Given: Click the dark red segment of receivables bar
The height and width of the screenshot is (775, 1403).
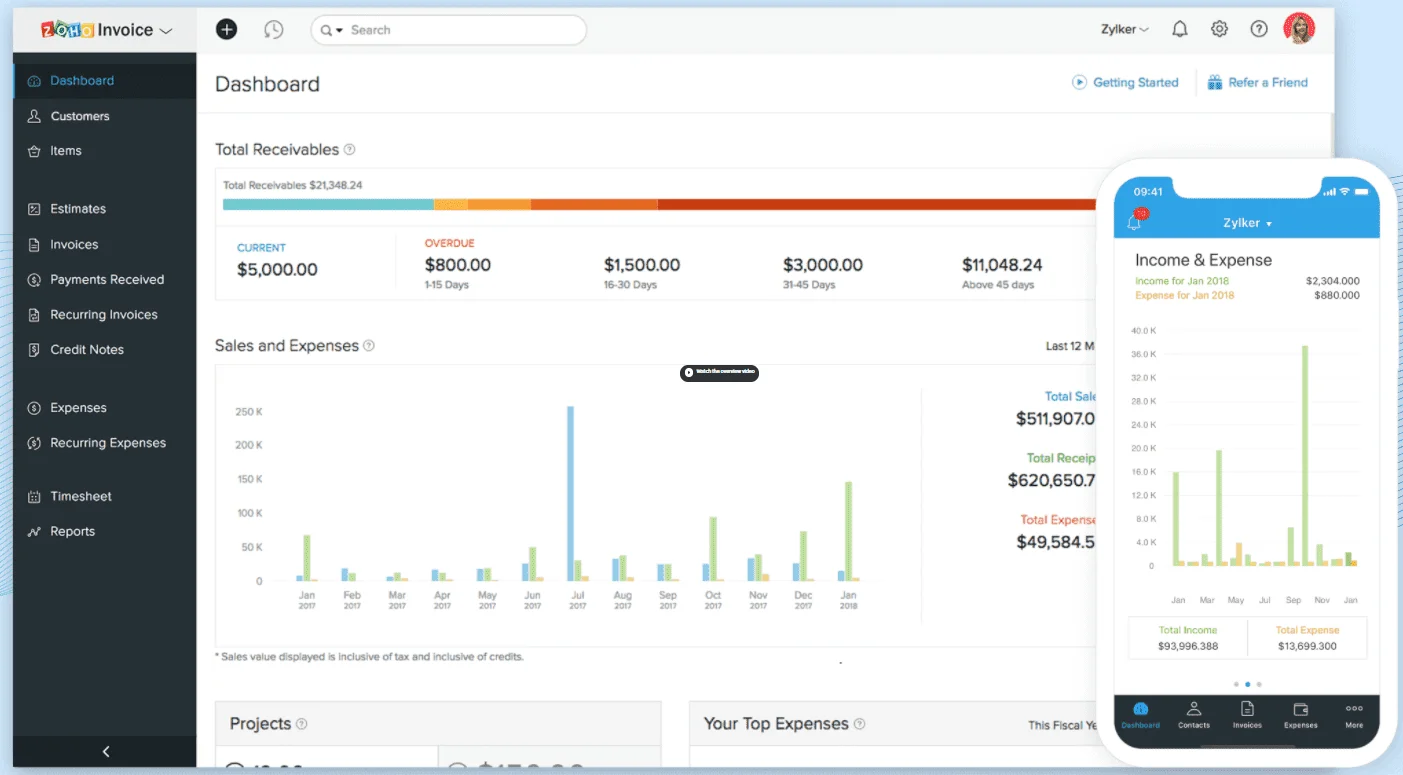Looking at the screenshot, I should click(877, 204).
